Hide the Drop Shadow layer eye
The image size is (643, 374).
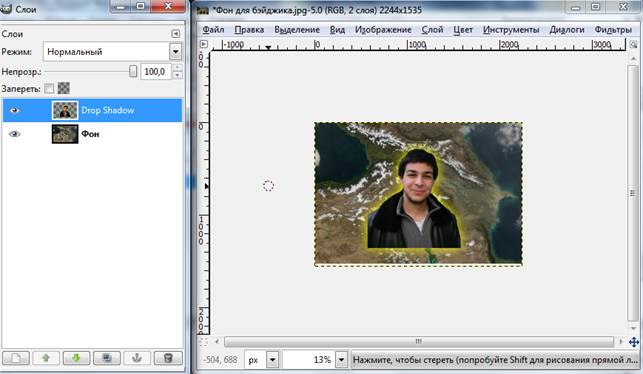[14, 110]
